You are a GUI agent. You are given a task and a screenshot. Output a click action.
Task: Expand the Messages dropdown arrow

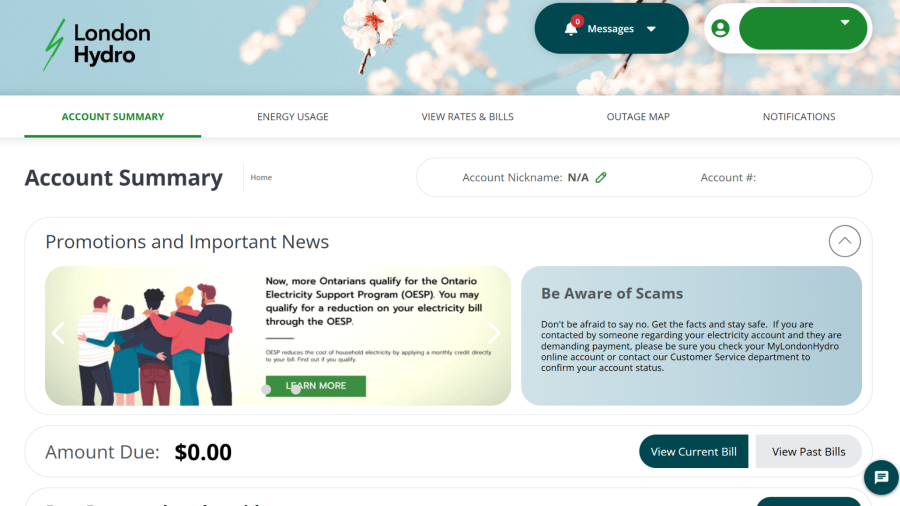[651, 29]
